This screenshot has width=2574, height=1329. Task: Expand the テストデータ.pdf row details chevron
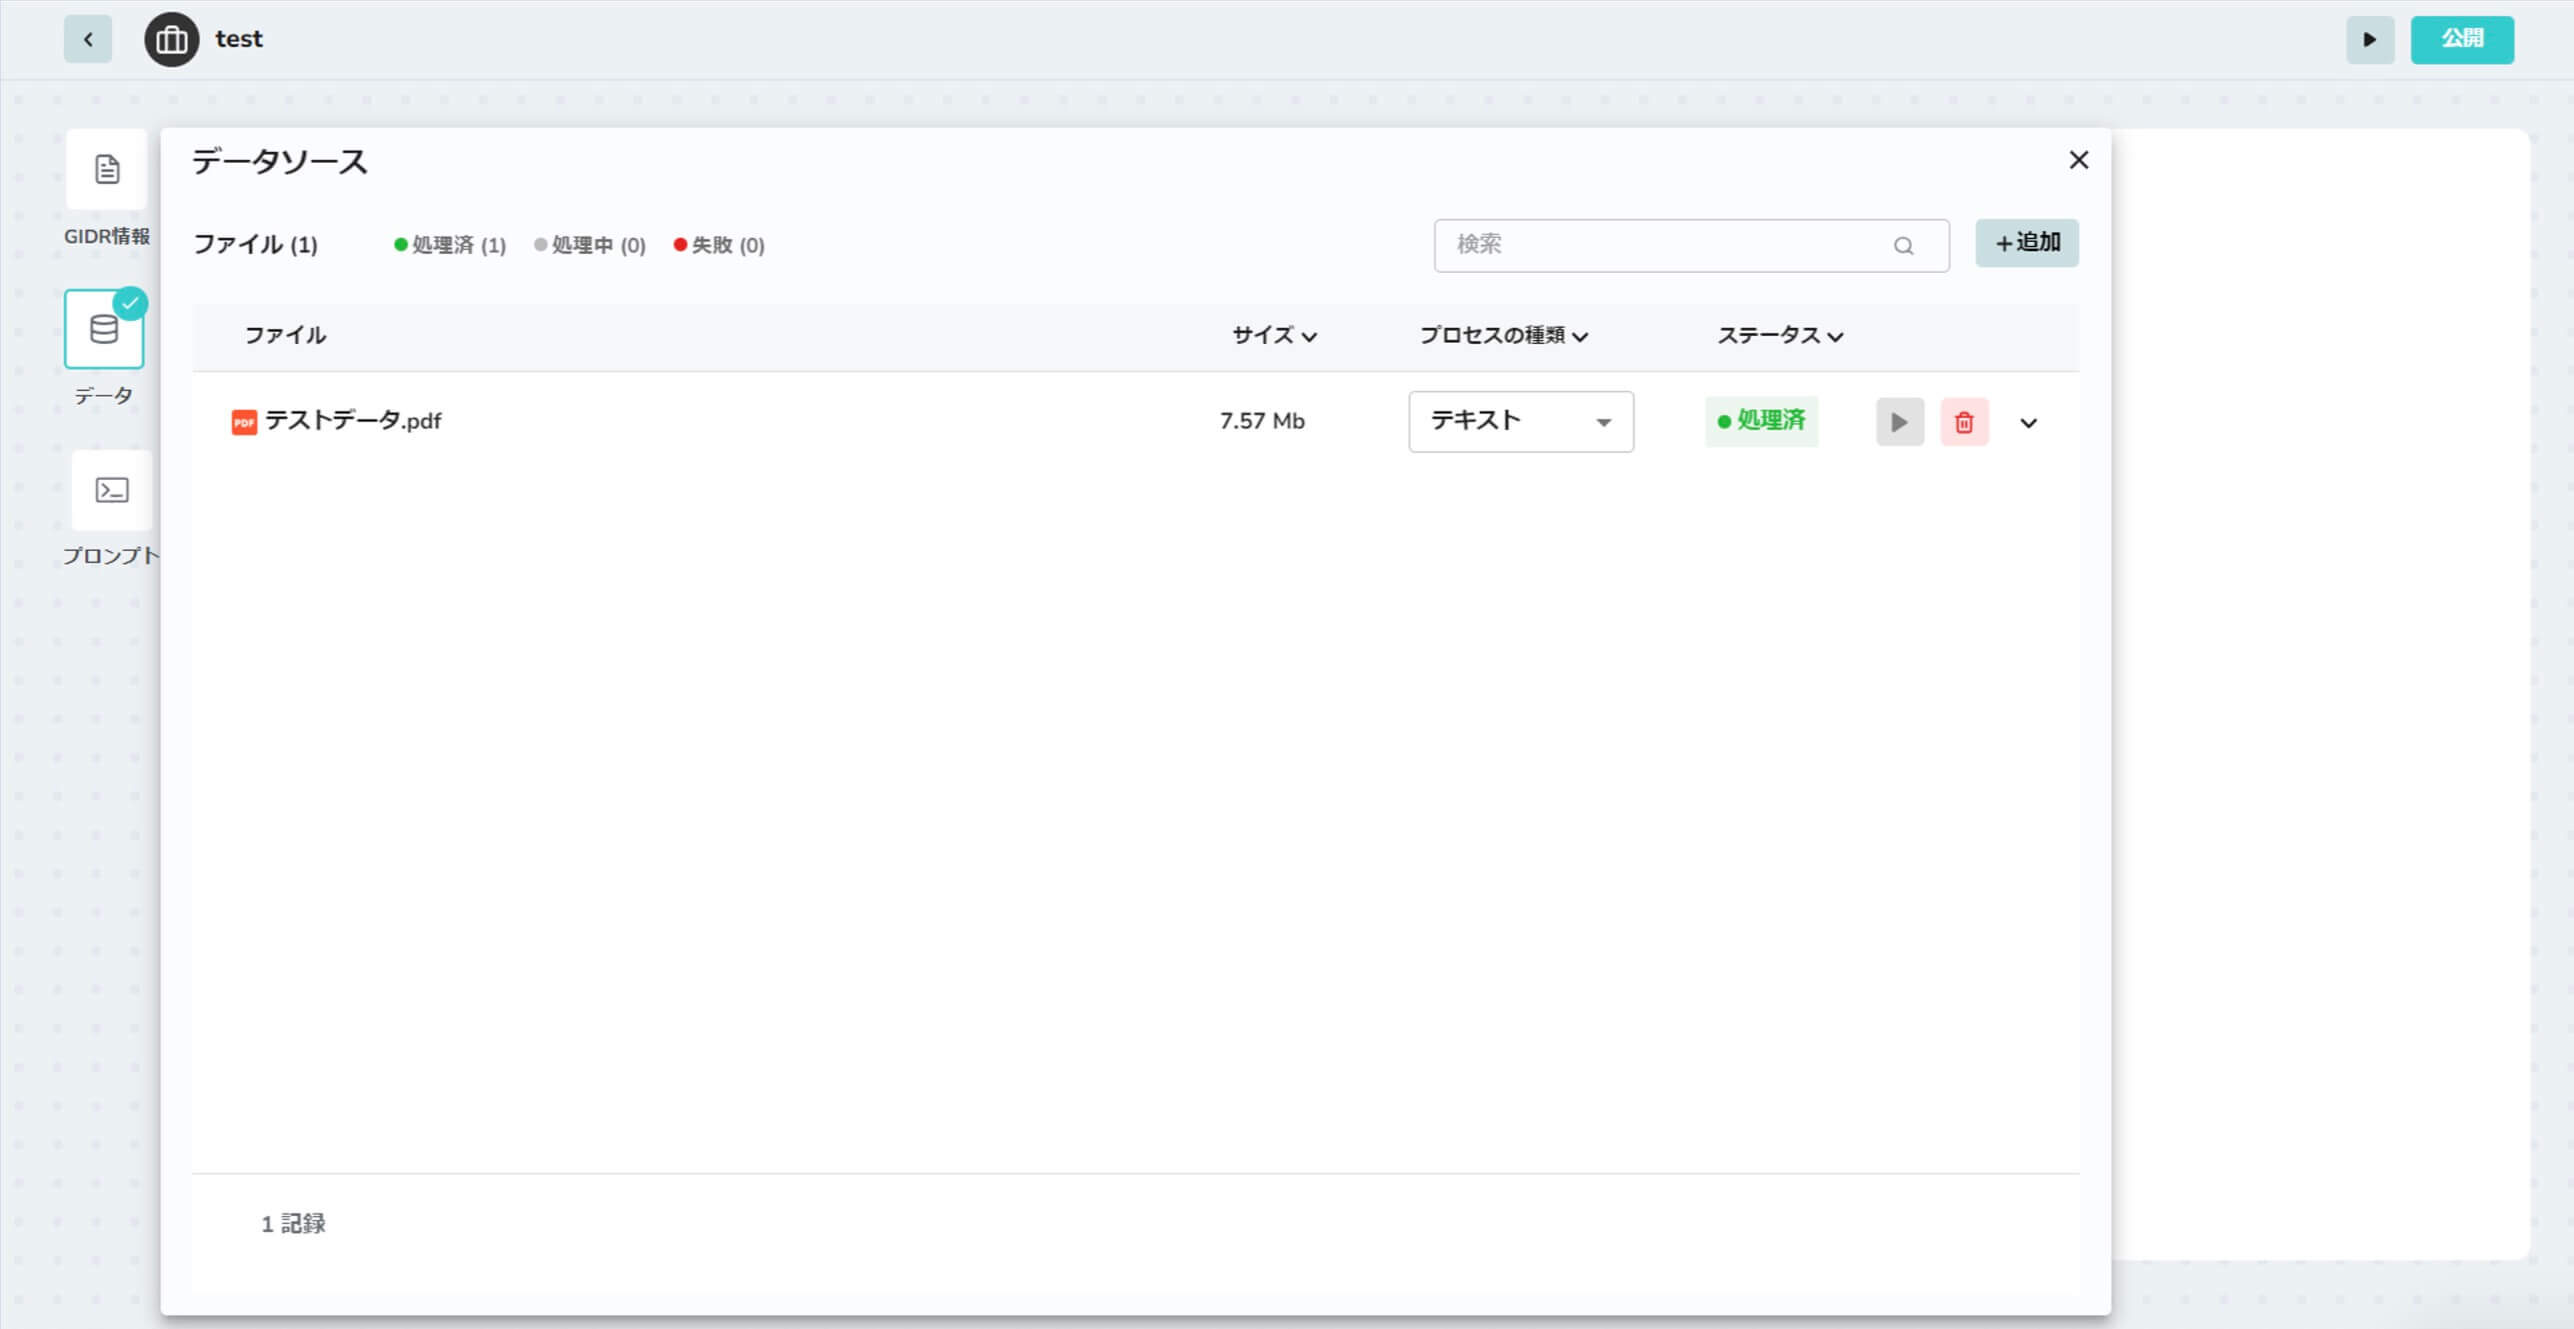click(x=2028, y=423)
